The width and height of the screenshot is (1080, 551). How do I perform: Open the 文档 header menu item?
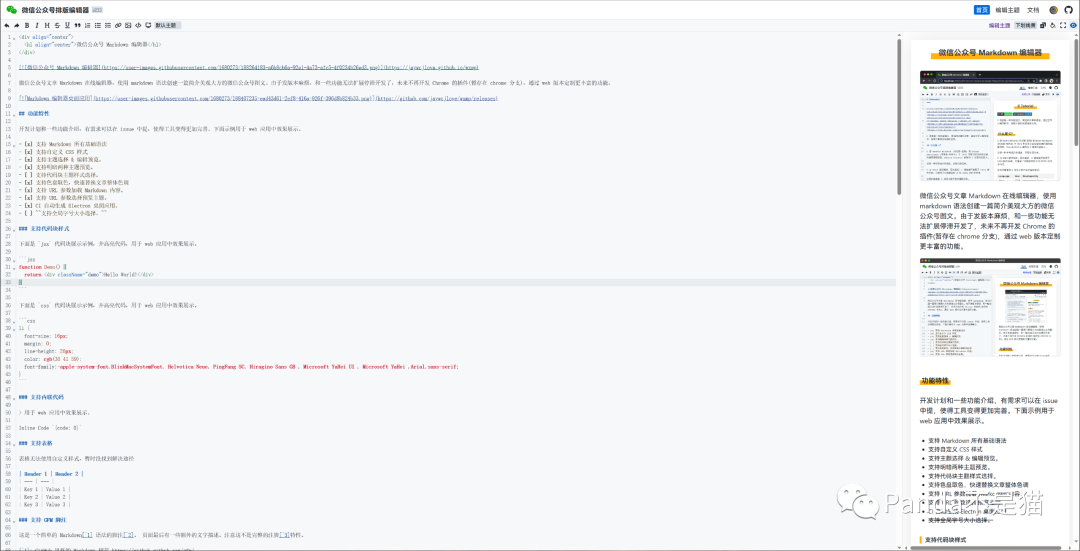tap(1033, 10)
